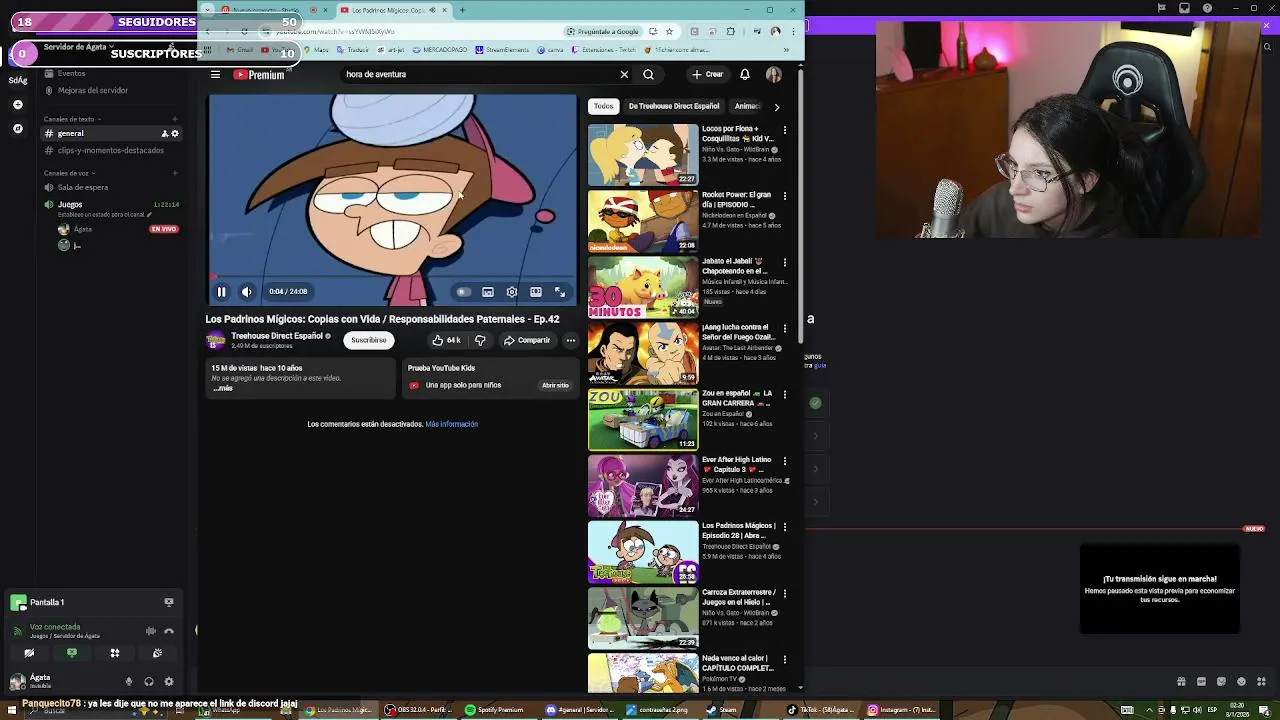This screenshot has width=1280, height=720.
Task: Open the MERCADOPAGO bookmark
Action: click(x=440, y=50)
